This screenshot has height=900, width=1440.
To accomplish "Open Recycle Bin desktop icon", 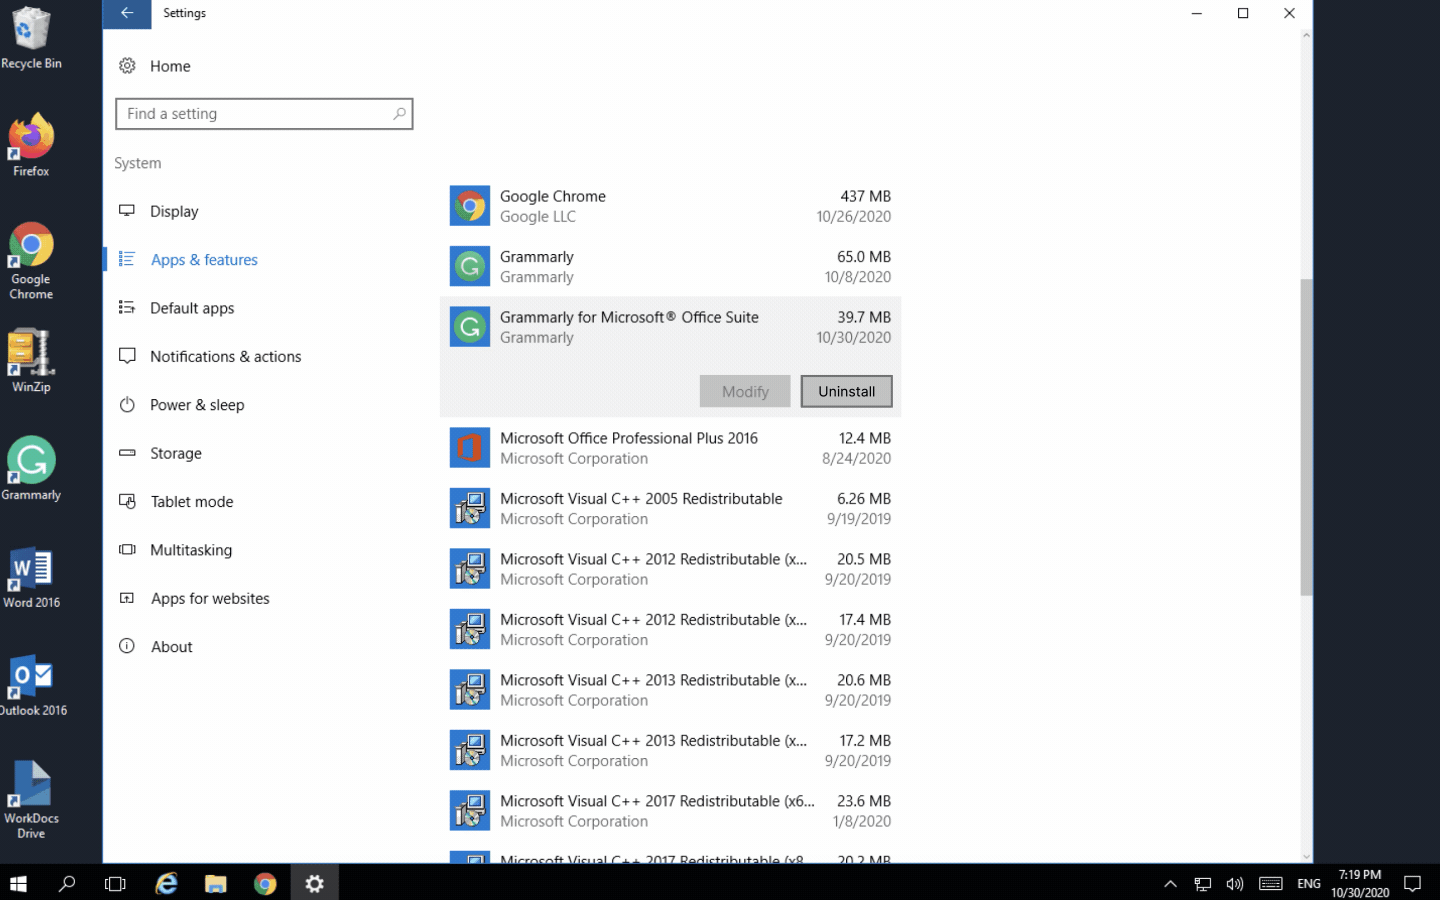I will (31, 39).
